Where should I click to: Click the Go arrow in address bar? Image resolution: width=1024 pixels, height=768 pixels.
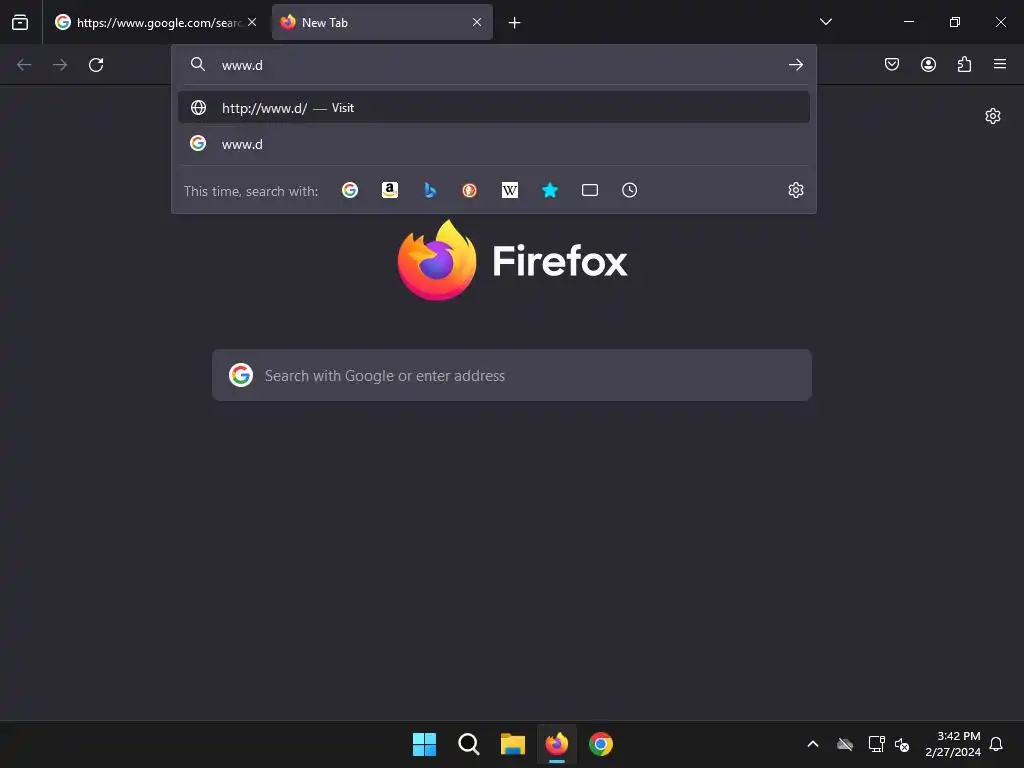pos(795,65)
